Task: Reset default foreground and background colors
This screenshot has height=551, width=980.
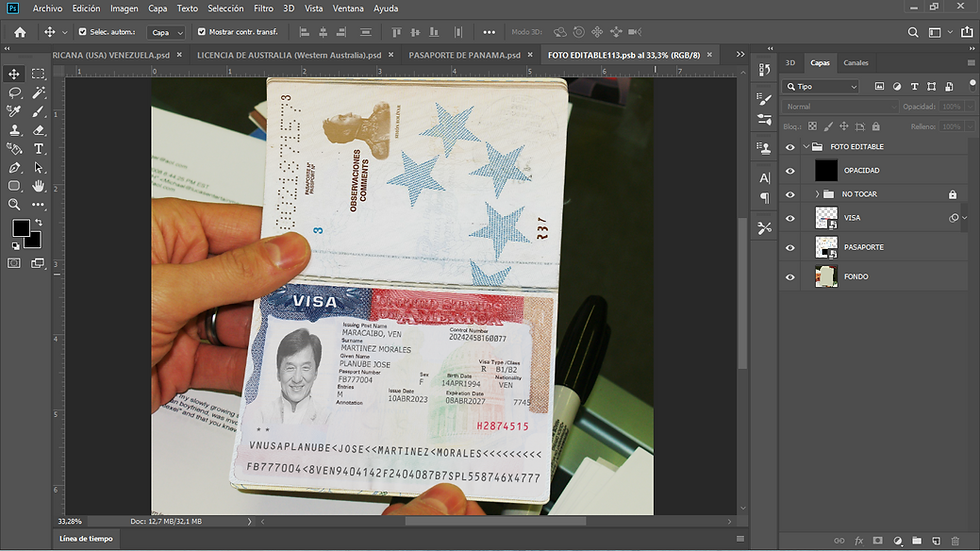Action: coord(15,246)
